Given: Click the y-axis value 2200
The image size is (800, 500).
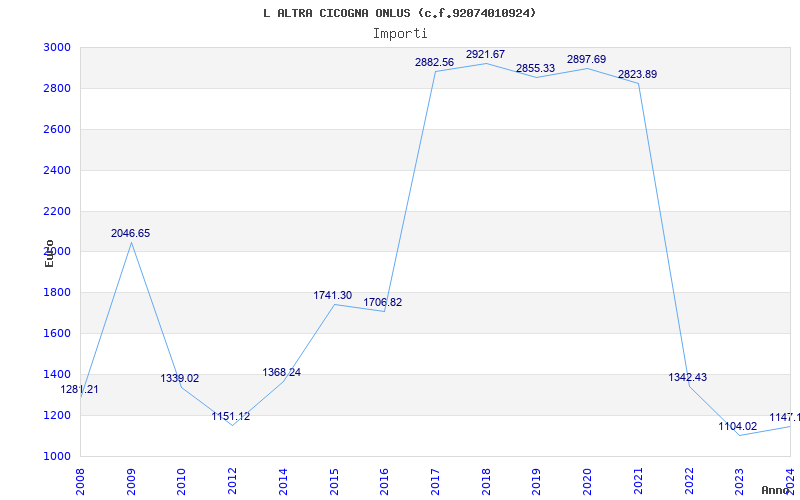Looking at the screenshot, I should tap(57, 211).
